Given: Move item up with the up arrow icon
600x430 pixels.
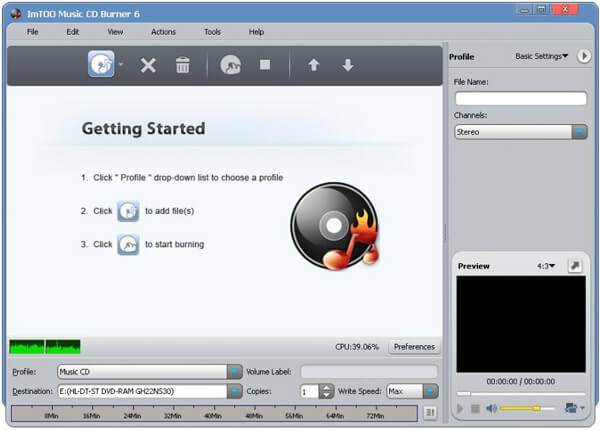Looking at the screenshot, I should 314,65.
